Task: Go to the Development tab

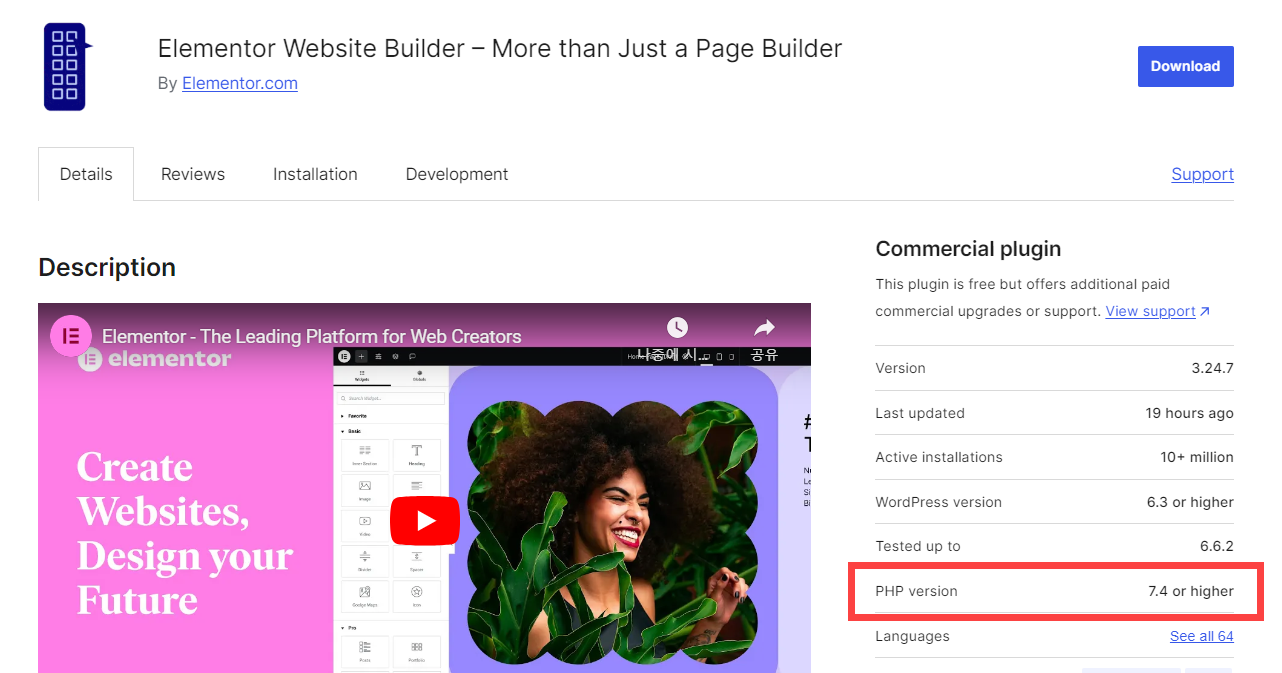Action: pyautogui.click(x=457, y=174)
